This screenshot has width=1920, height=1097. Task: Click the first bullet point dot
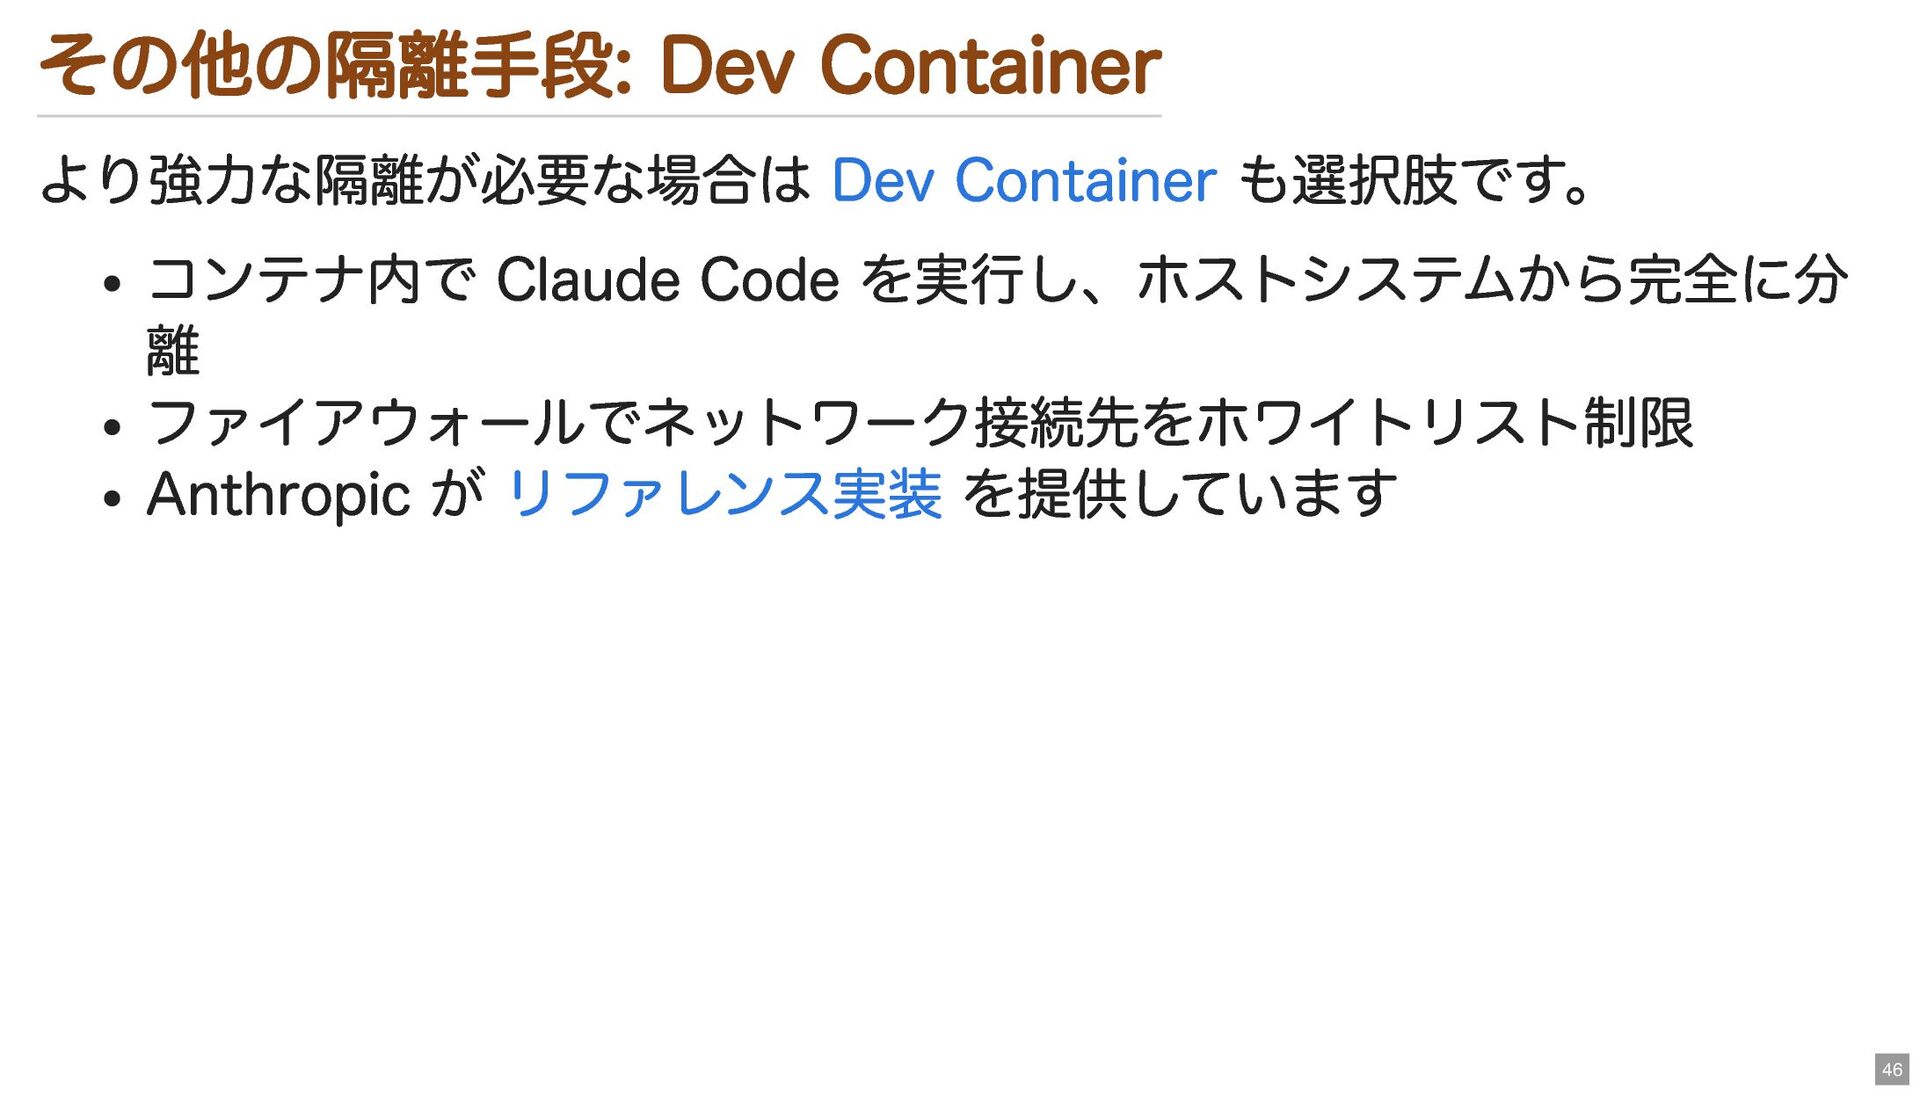112,284
